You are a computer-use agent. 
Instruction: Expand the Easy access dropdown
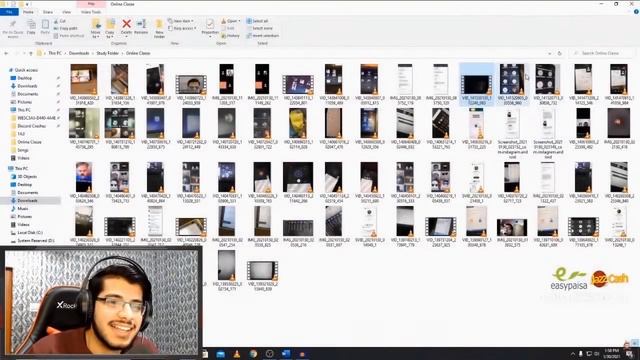coord(195,28)
